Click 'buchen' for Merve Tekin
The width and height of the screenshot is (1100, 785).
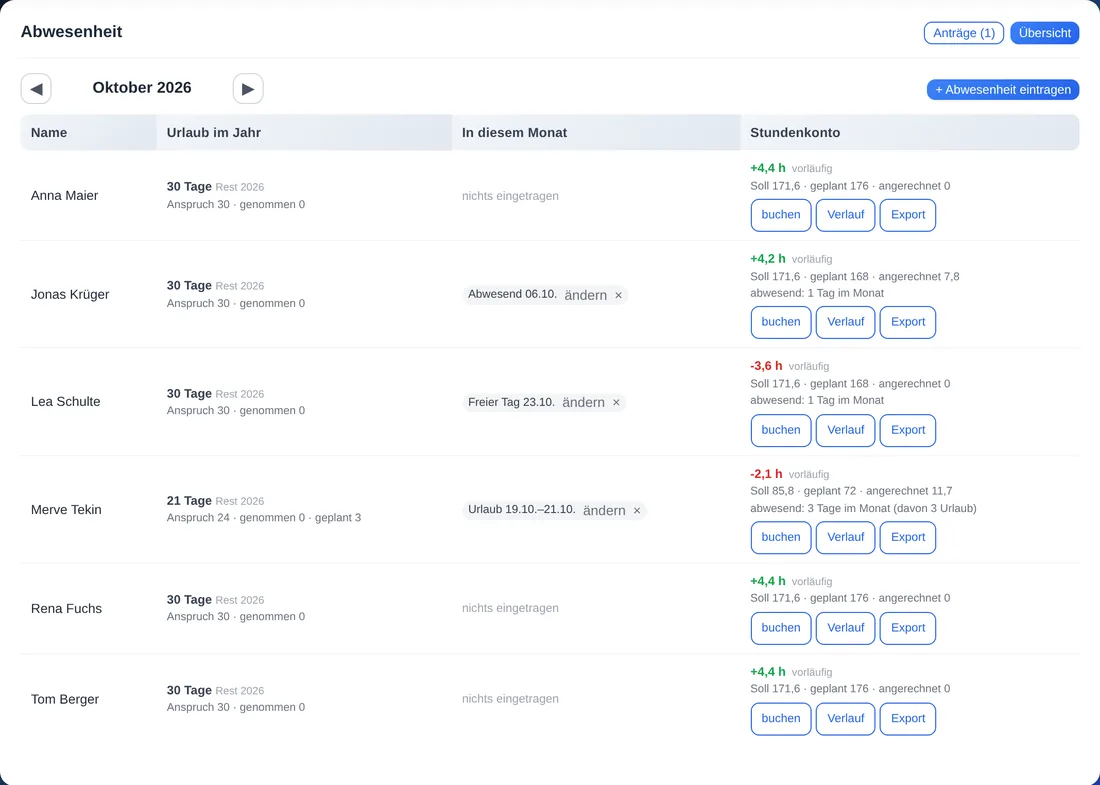click(781, 537)
